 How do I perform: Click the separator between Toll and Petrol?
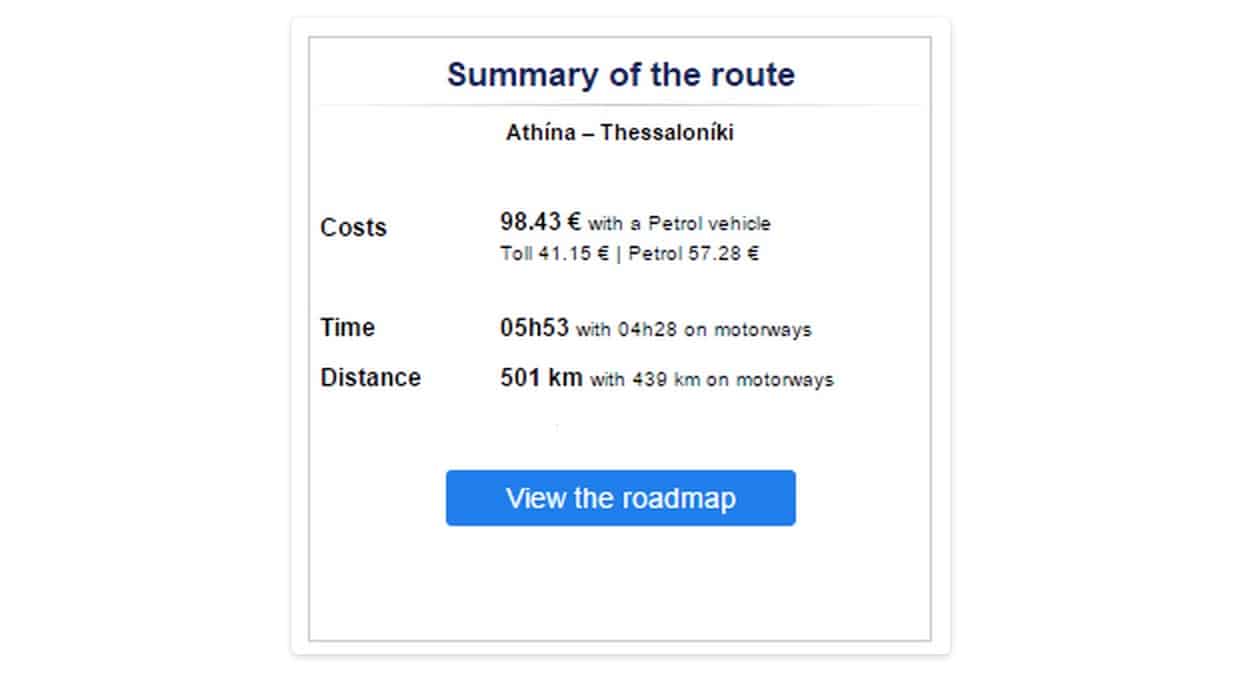(619, 254)
